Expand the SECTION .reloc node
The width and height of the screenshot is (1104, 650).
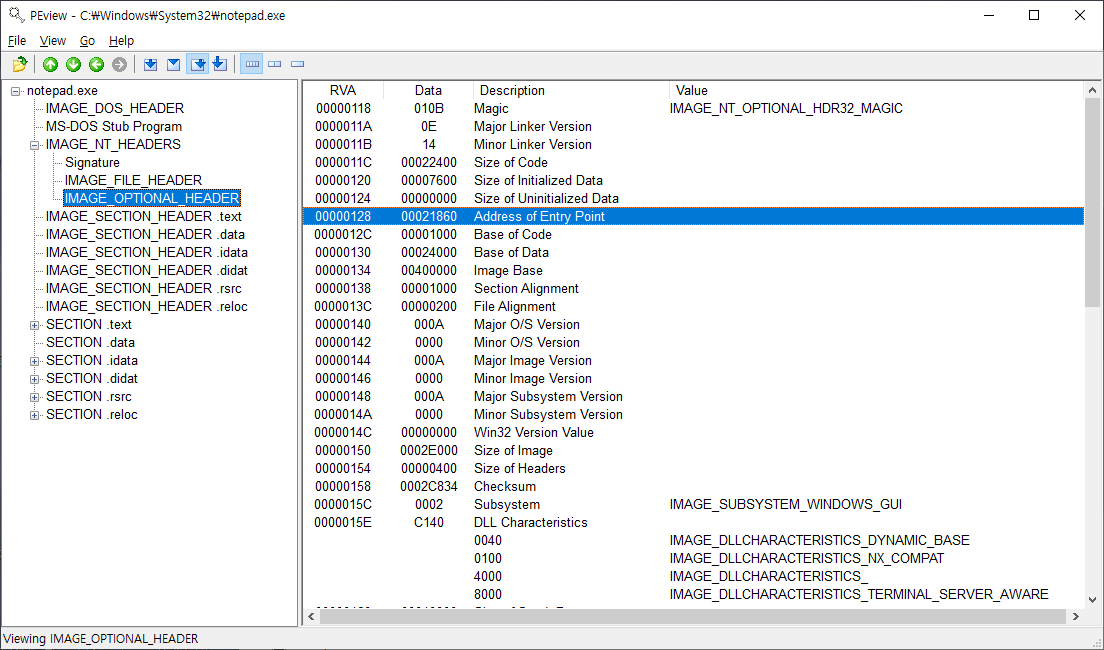[x=34, y=415]
